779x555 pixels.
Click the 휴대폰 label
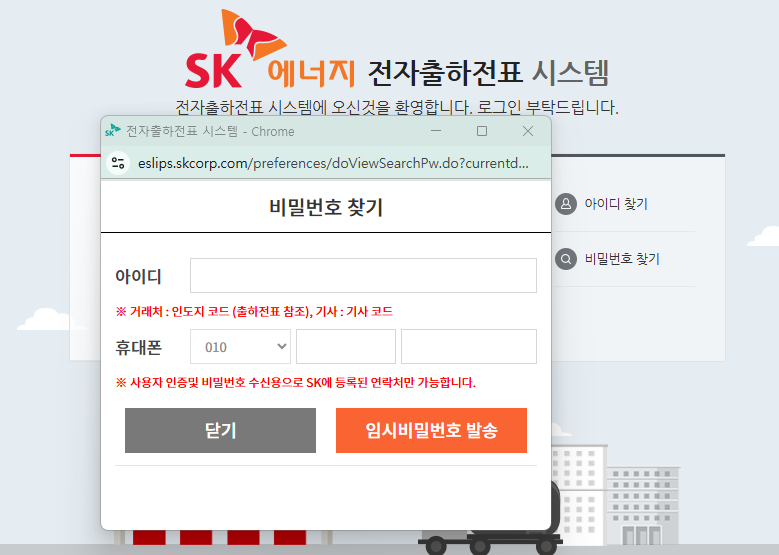(139, 347)
